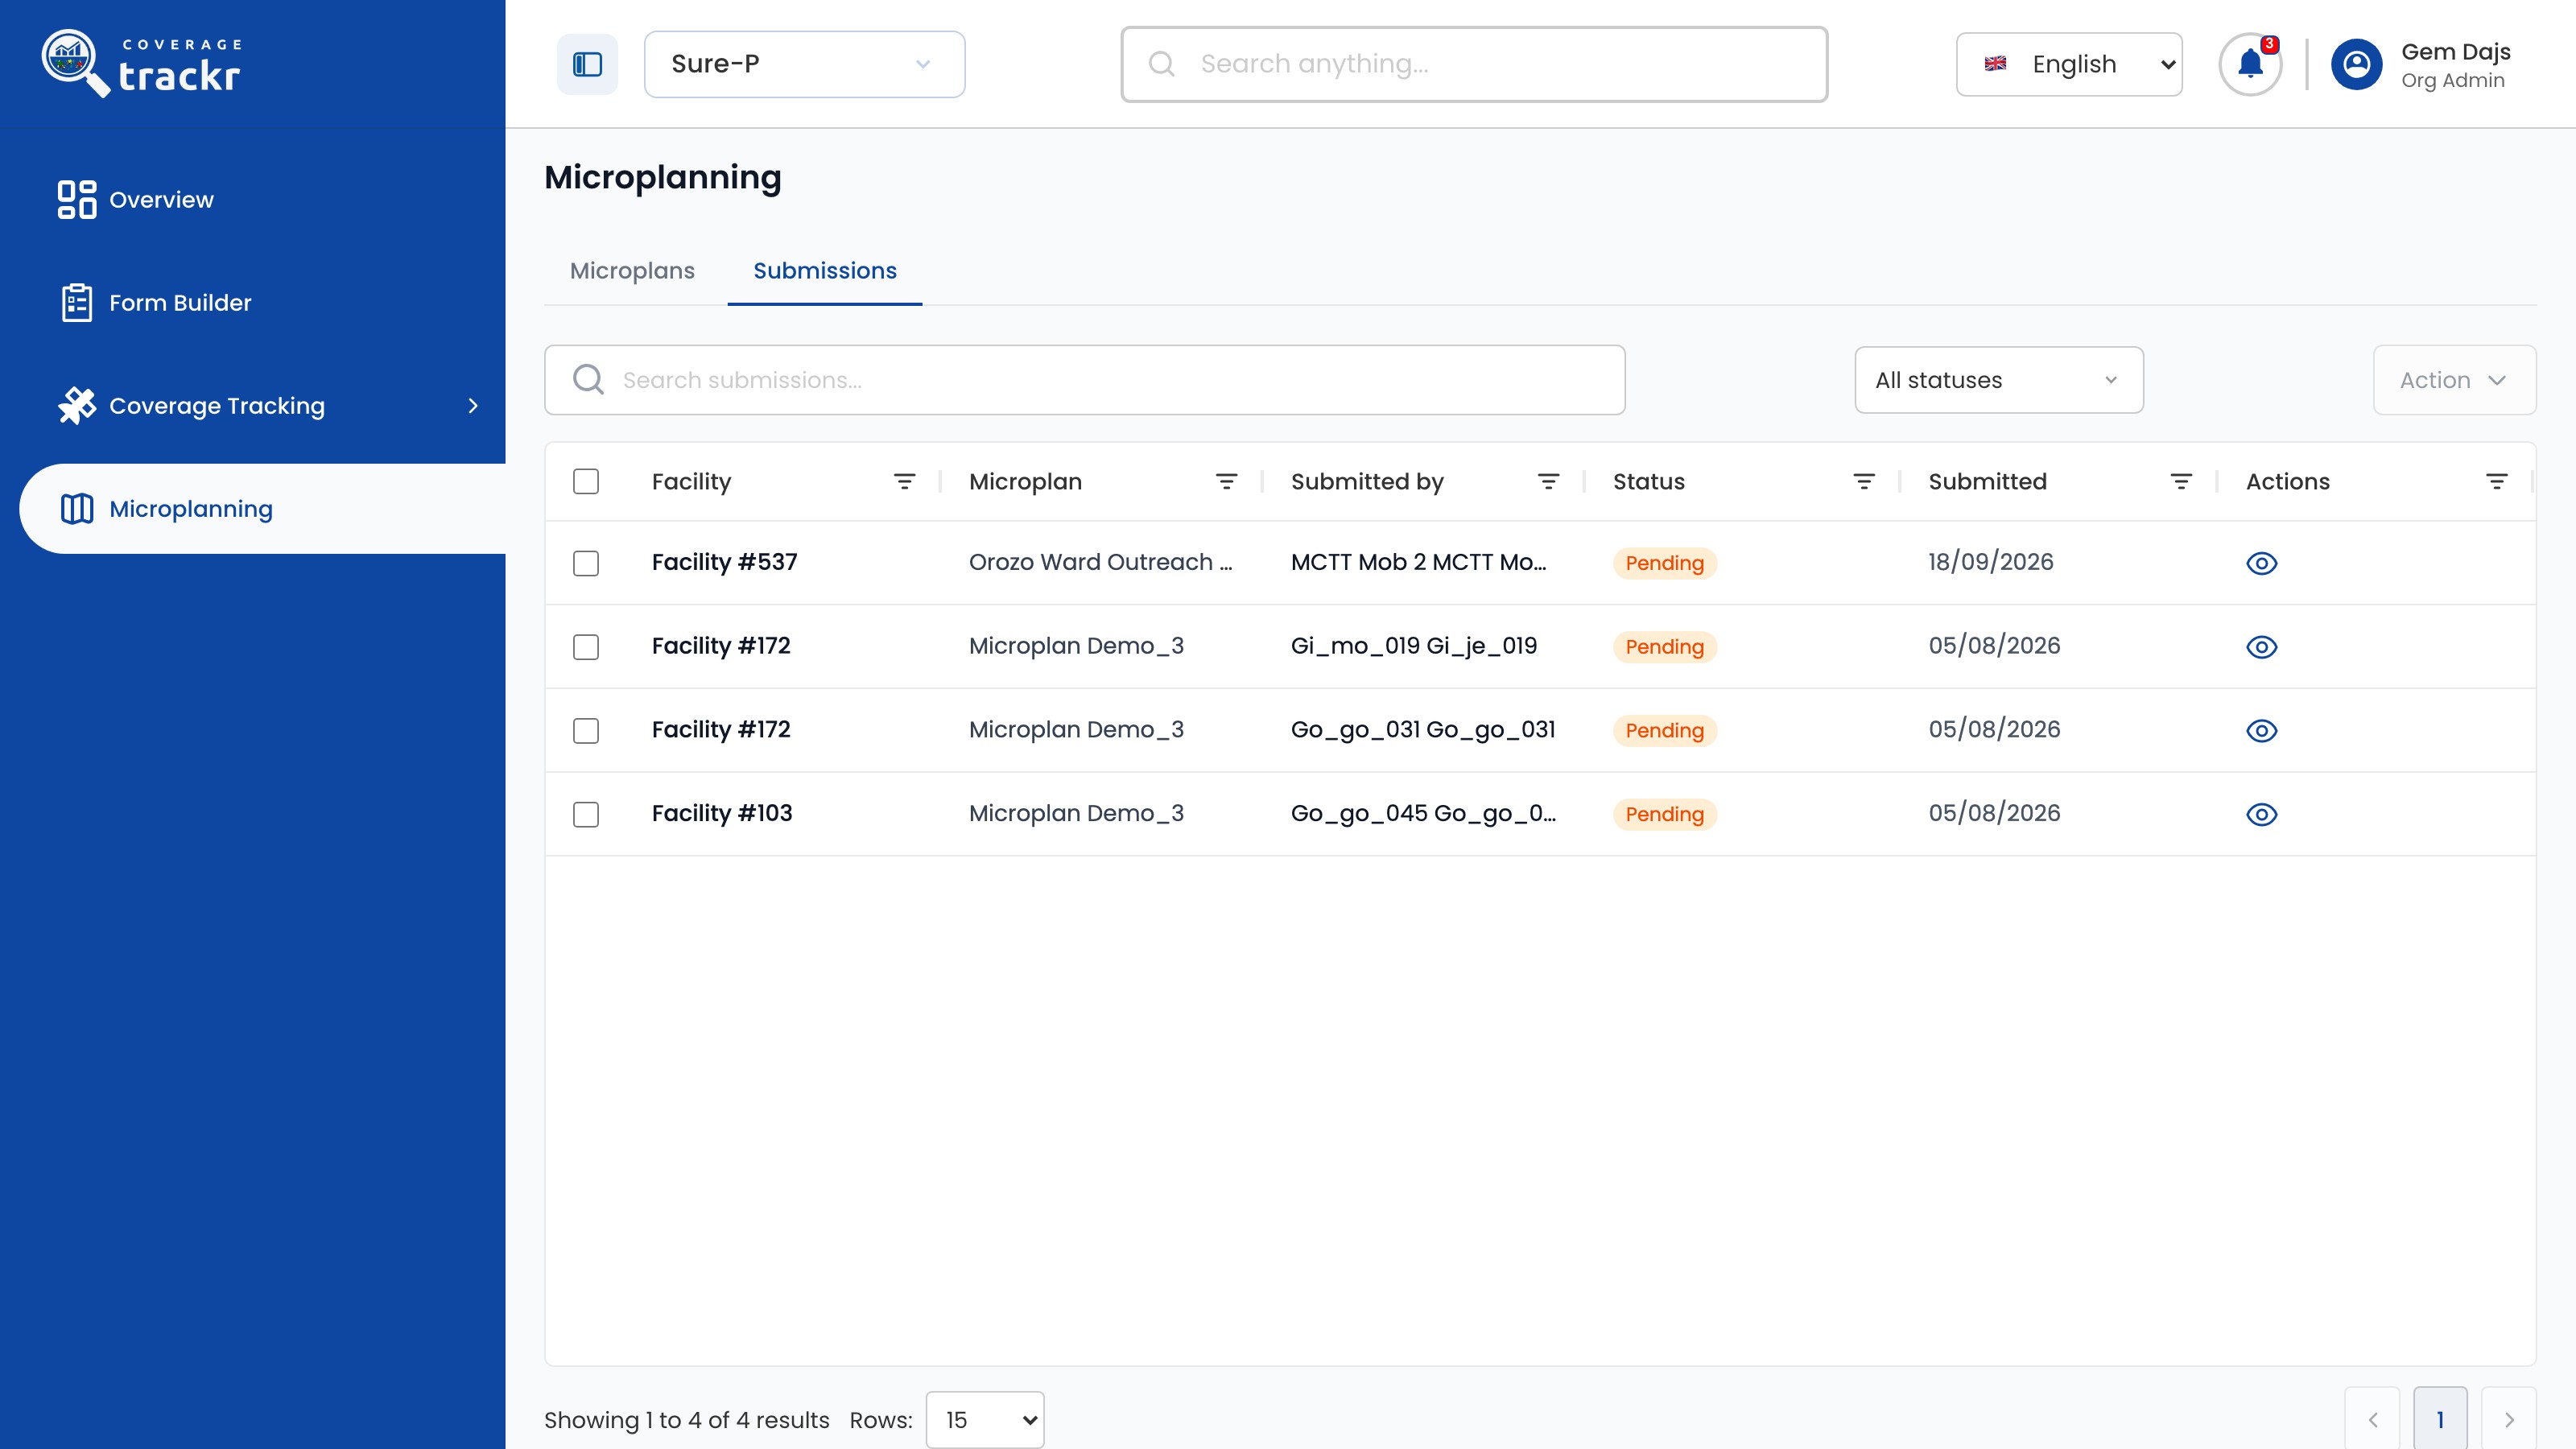Sort by the Submitted column header

[1987, 481]
